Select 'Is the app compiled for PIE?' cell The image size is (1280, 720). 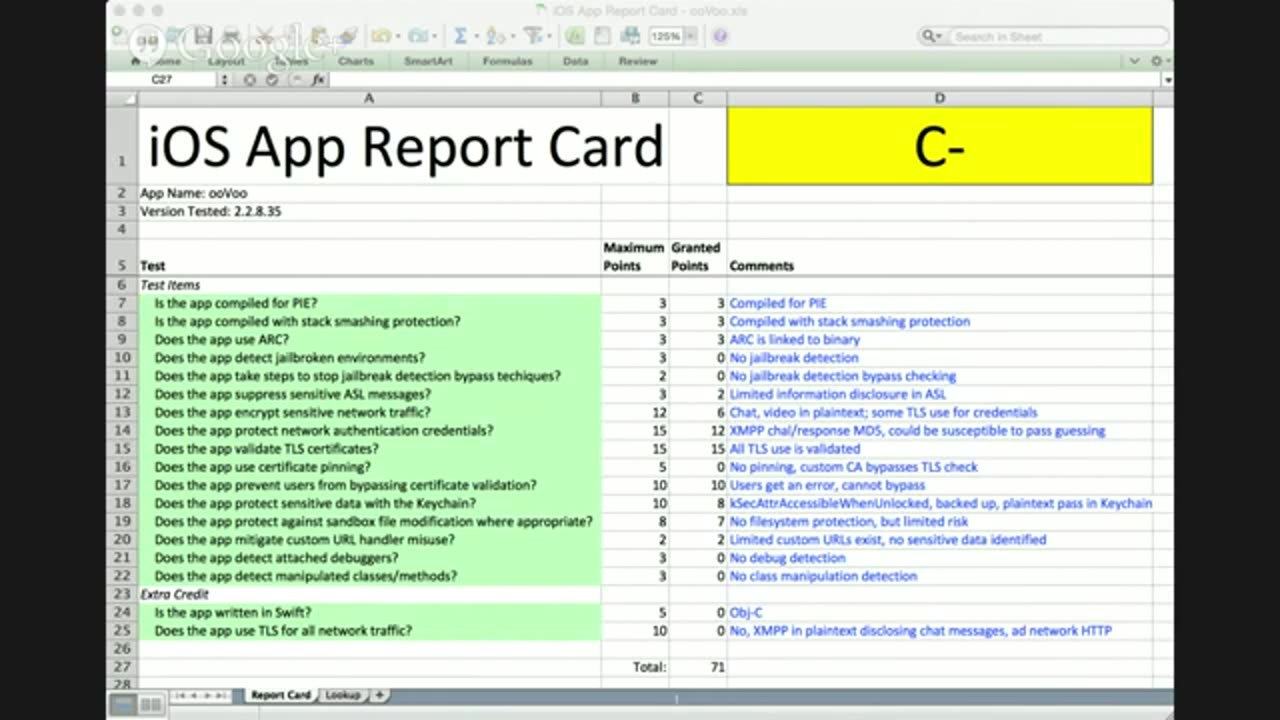(x=369, y=303)
